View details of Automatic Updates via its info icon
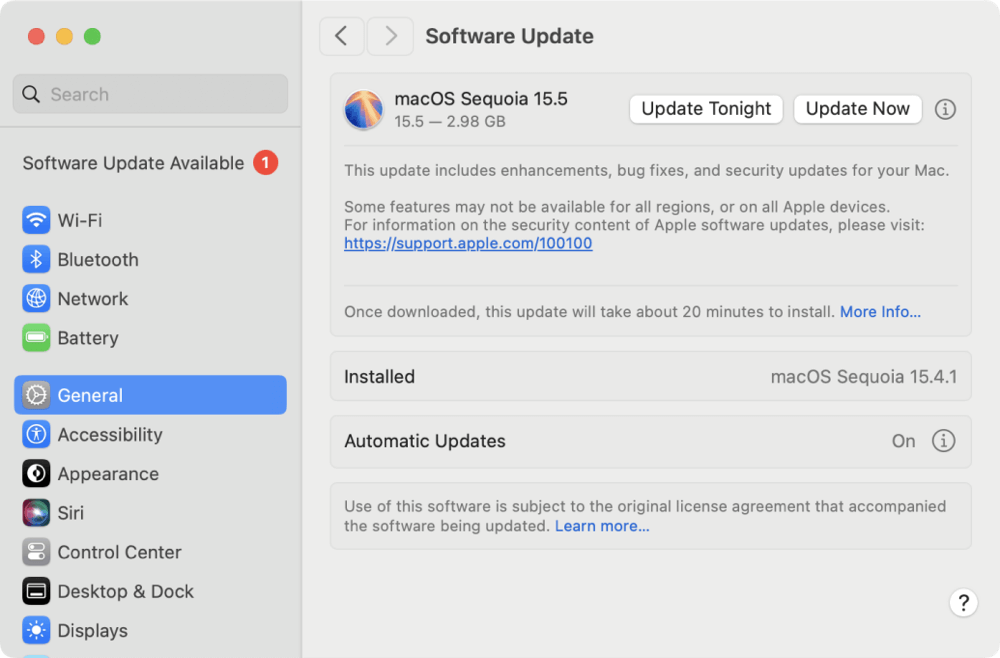This screenshot has width=1000, height=658. click(945, 441)
